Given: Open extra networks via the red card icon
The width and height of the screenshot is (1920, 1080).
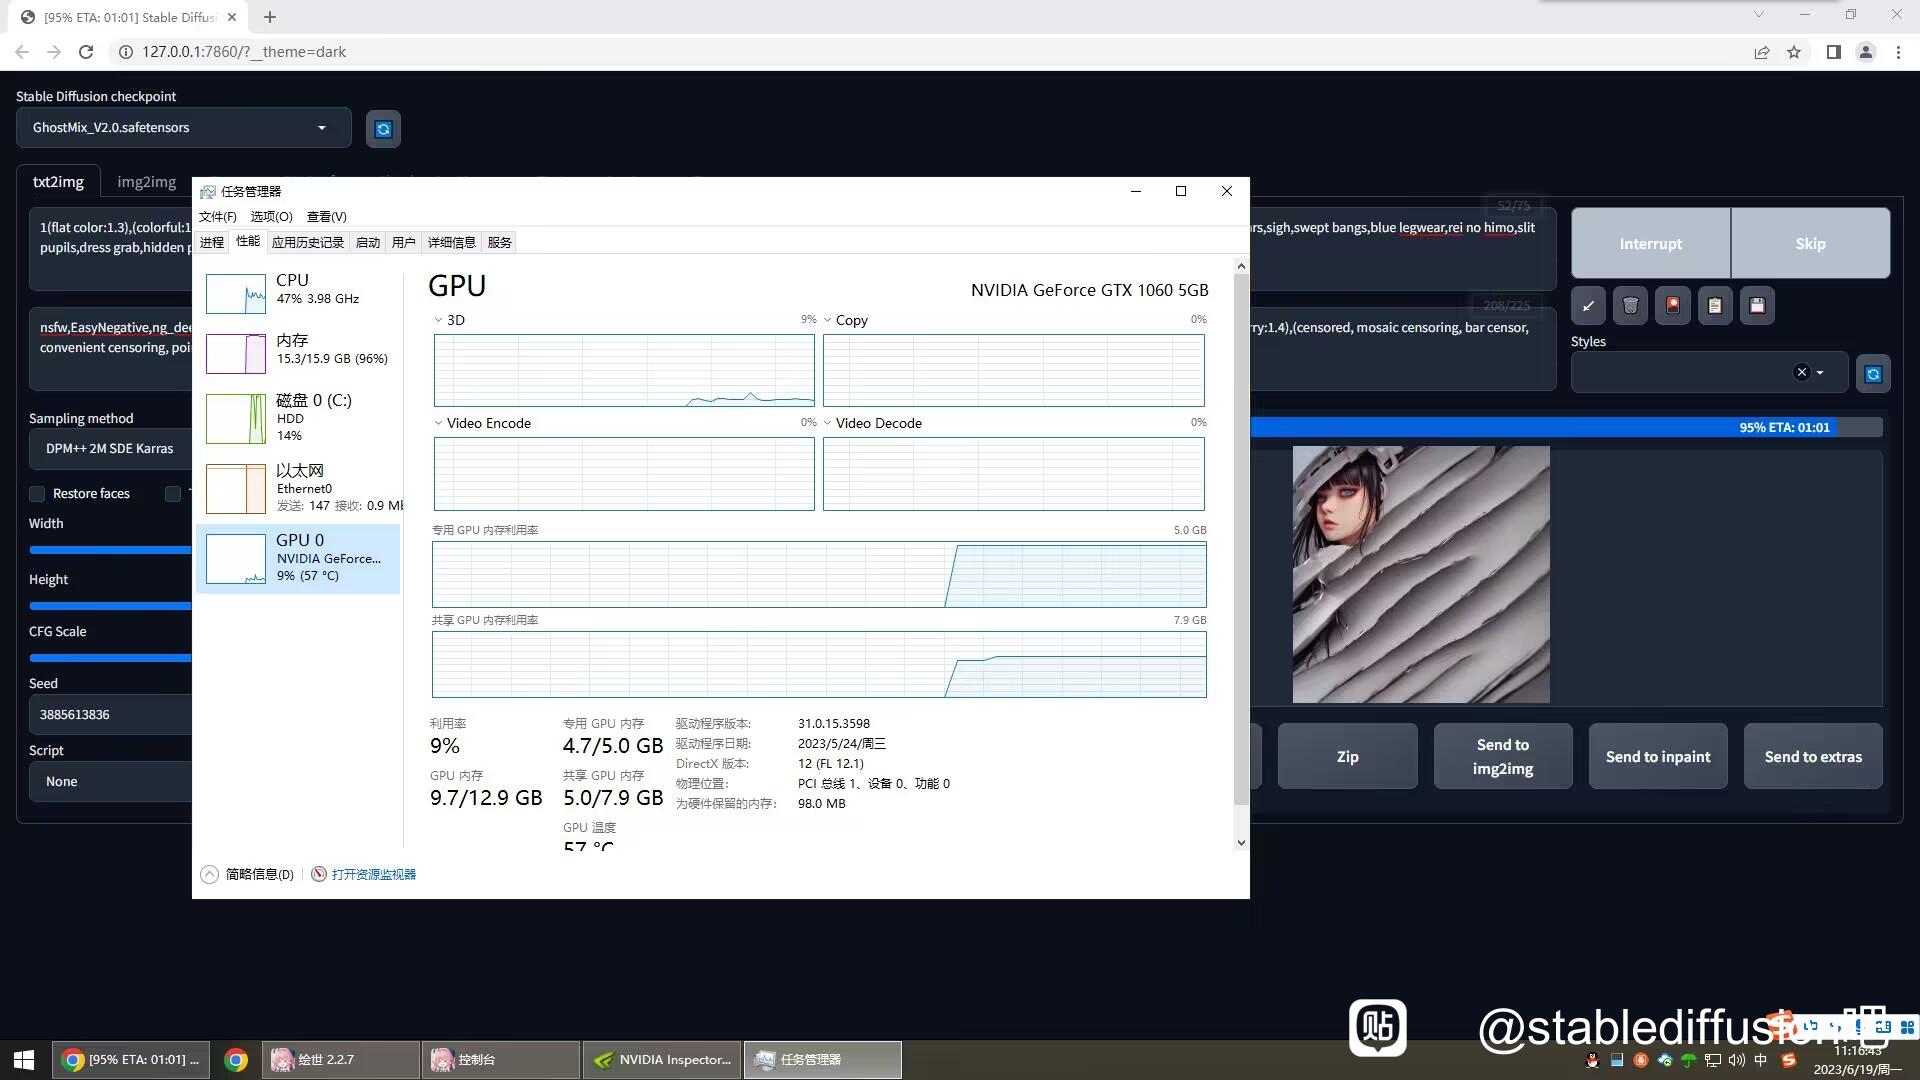Looking at the screenshot, I should [1672, 306].
